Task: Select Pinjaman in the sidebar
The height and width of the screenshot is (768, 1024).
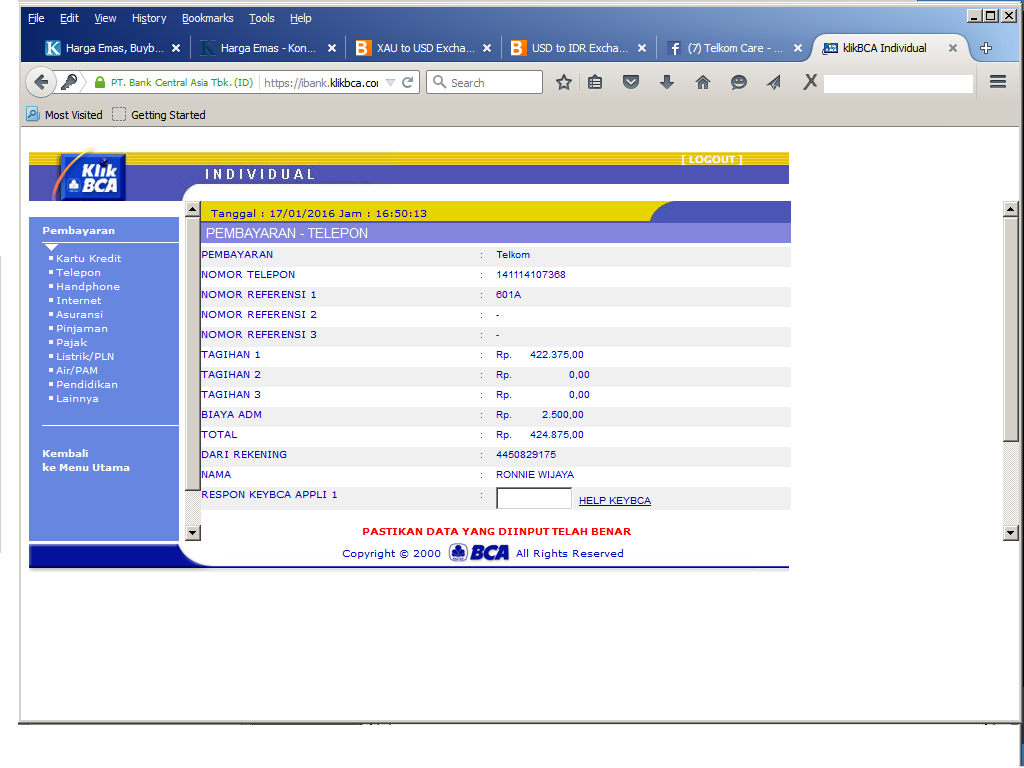Action: point(82,328)
